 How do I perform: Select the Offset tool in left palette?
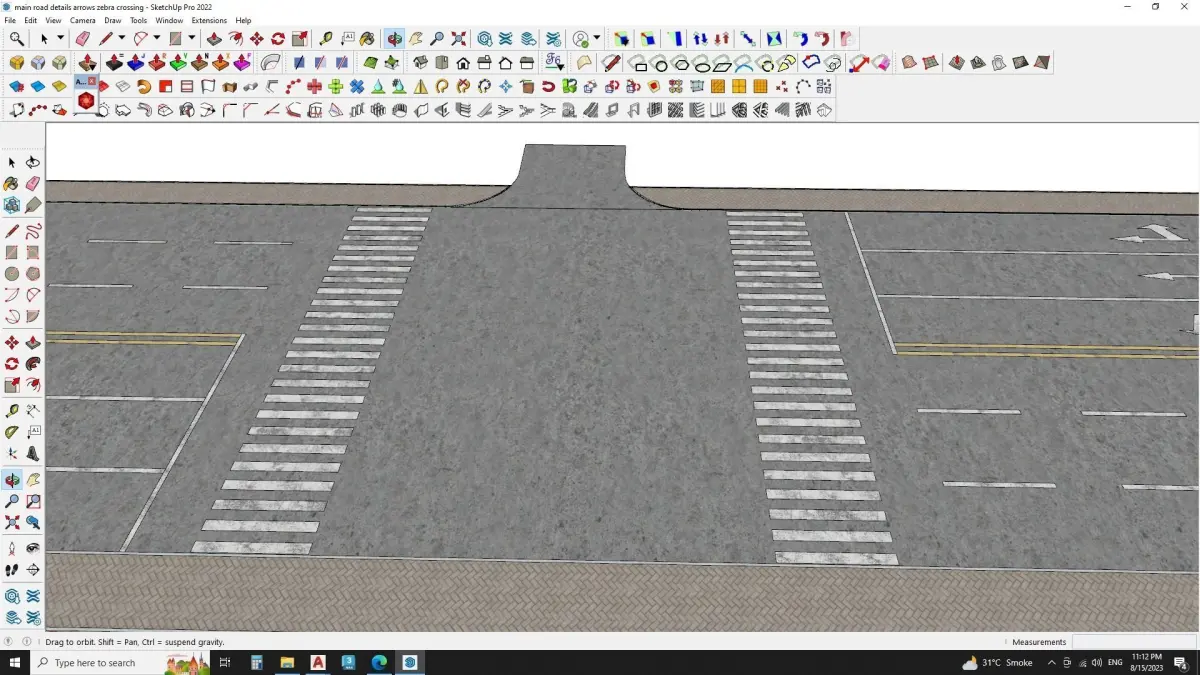pos(33,384)
